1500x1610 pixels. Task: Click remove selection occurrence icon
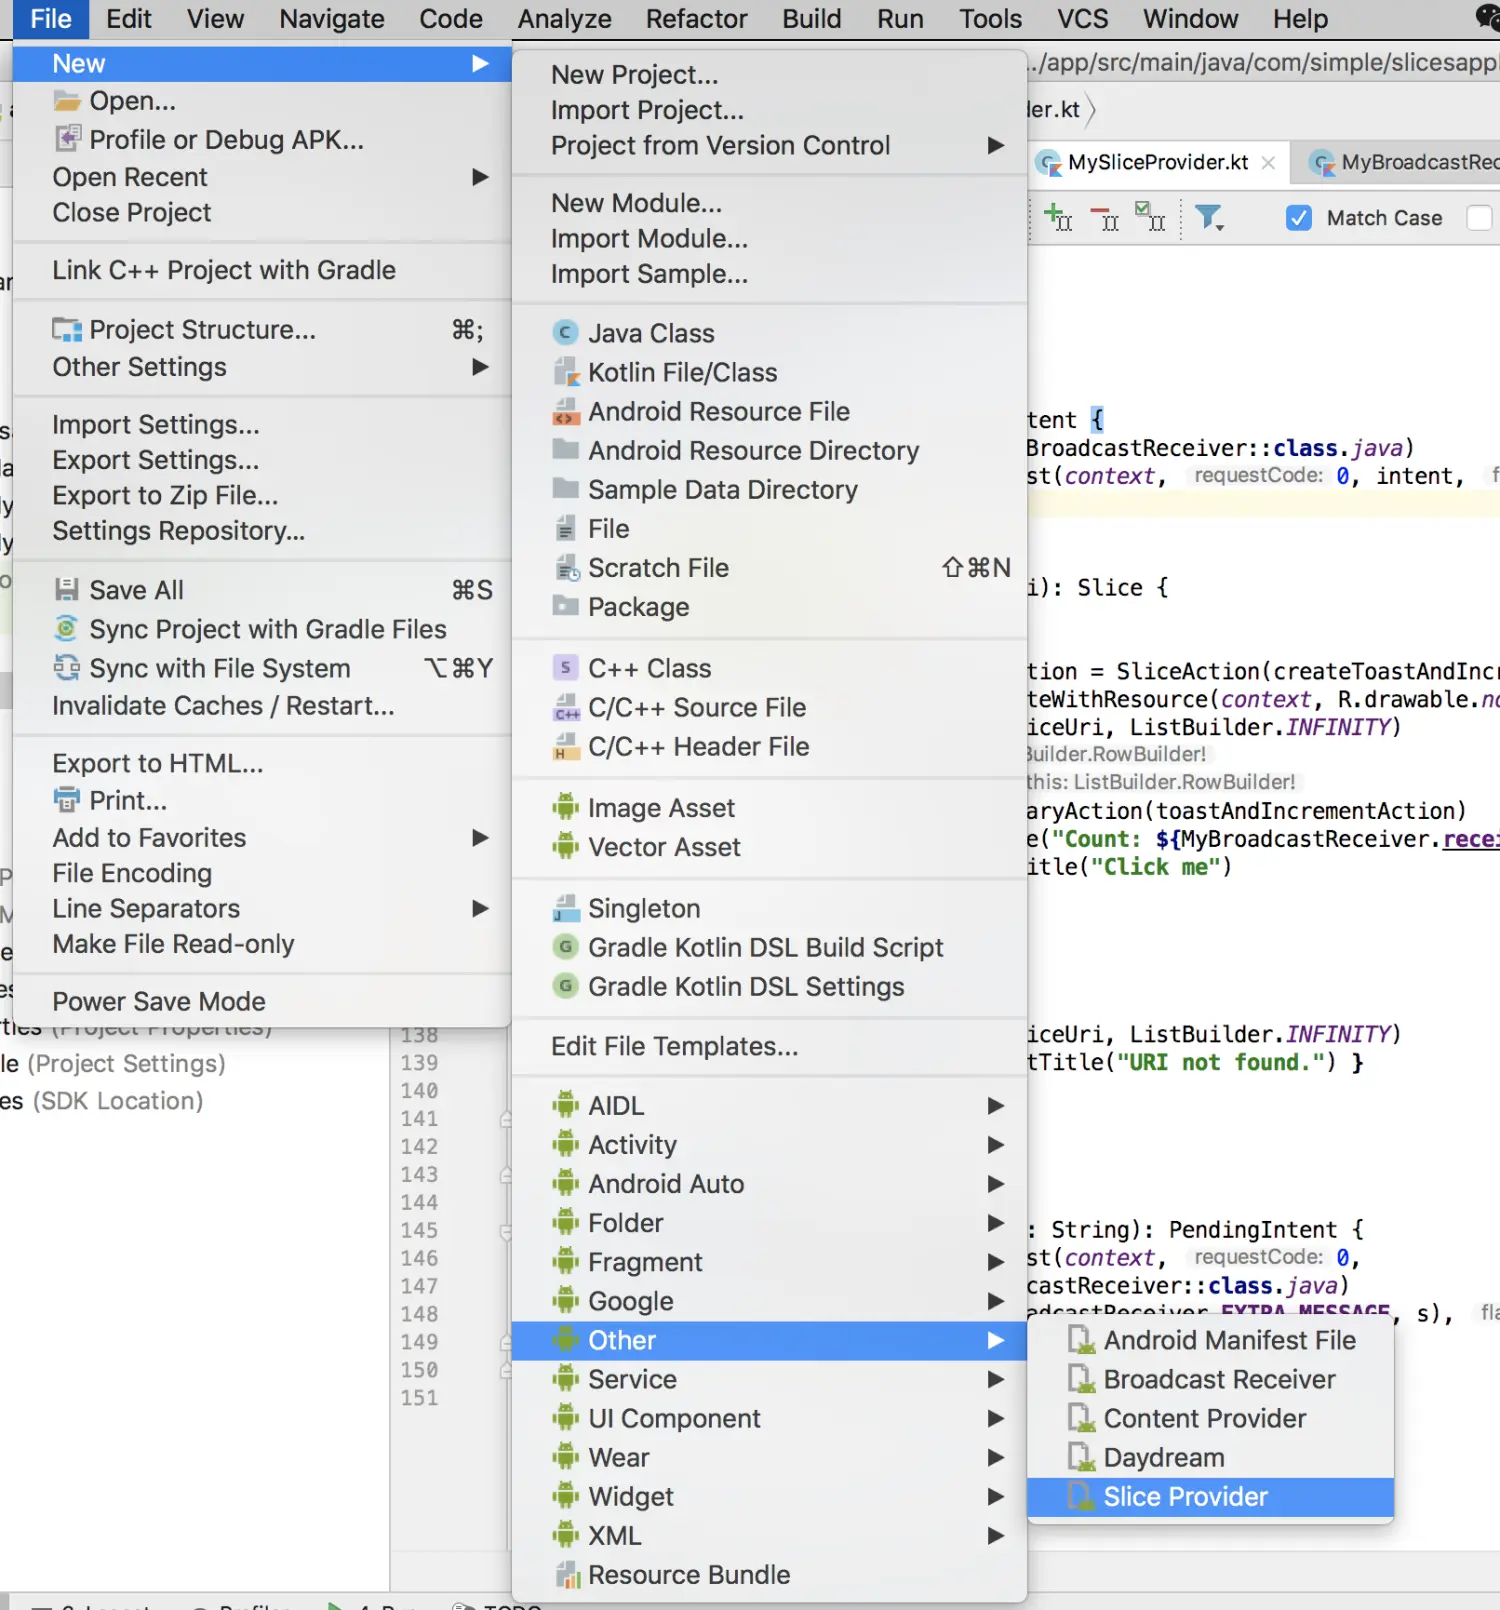click(1105, 218)
